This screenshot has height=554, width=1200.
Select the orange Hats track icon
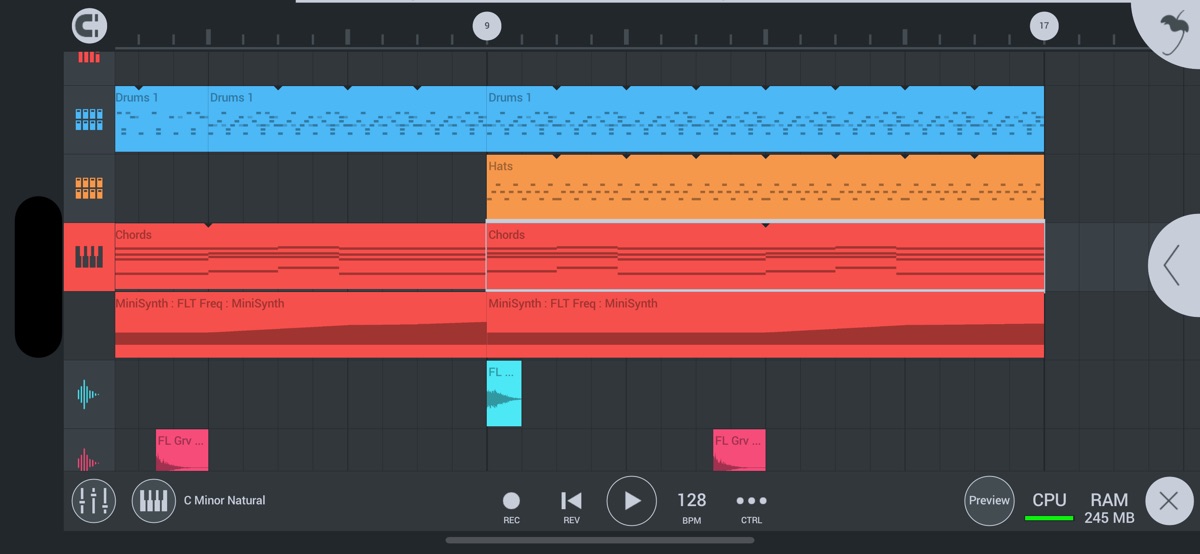pyautogui.click(x=89, y=188)
